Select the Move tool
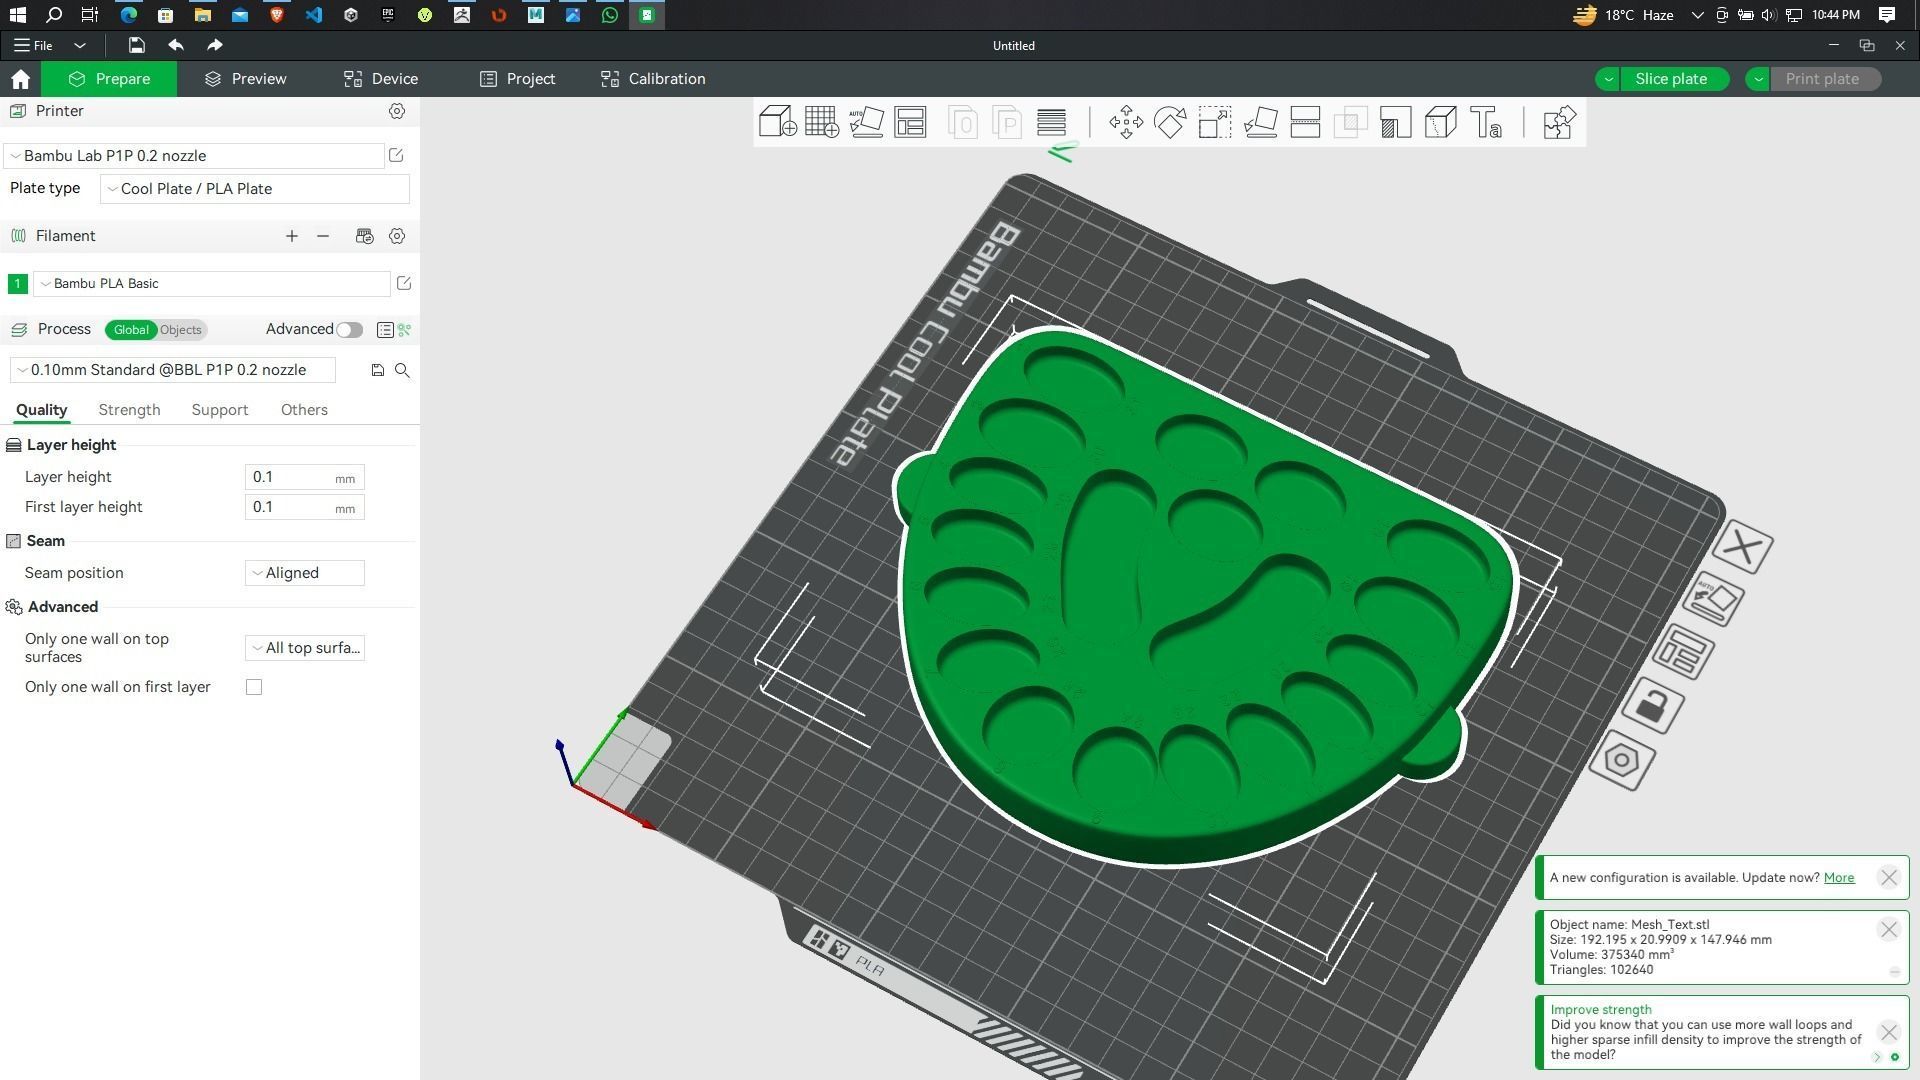This screenshot has height=1080, width=1920. [1126, 122]
